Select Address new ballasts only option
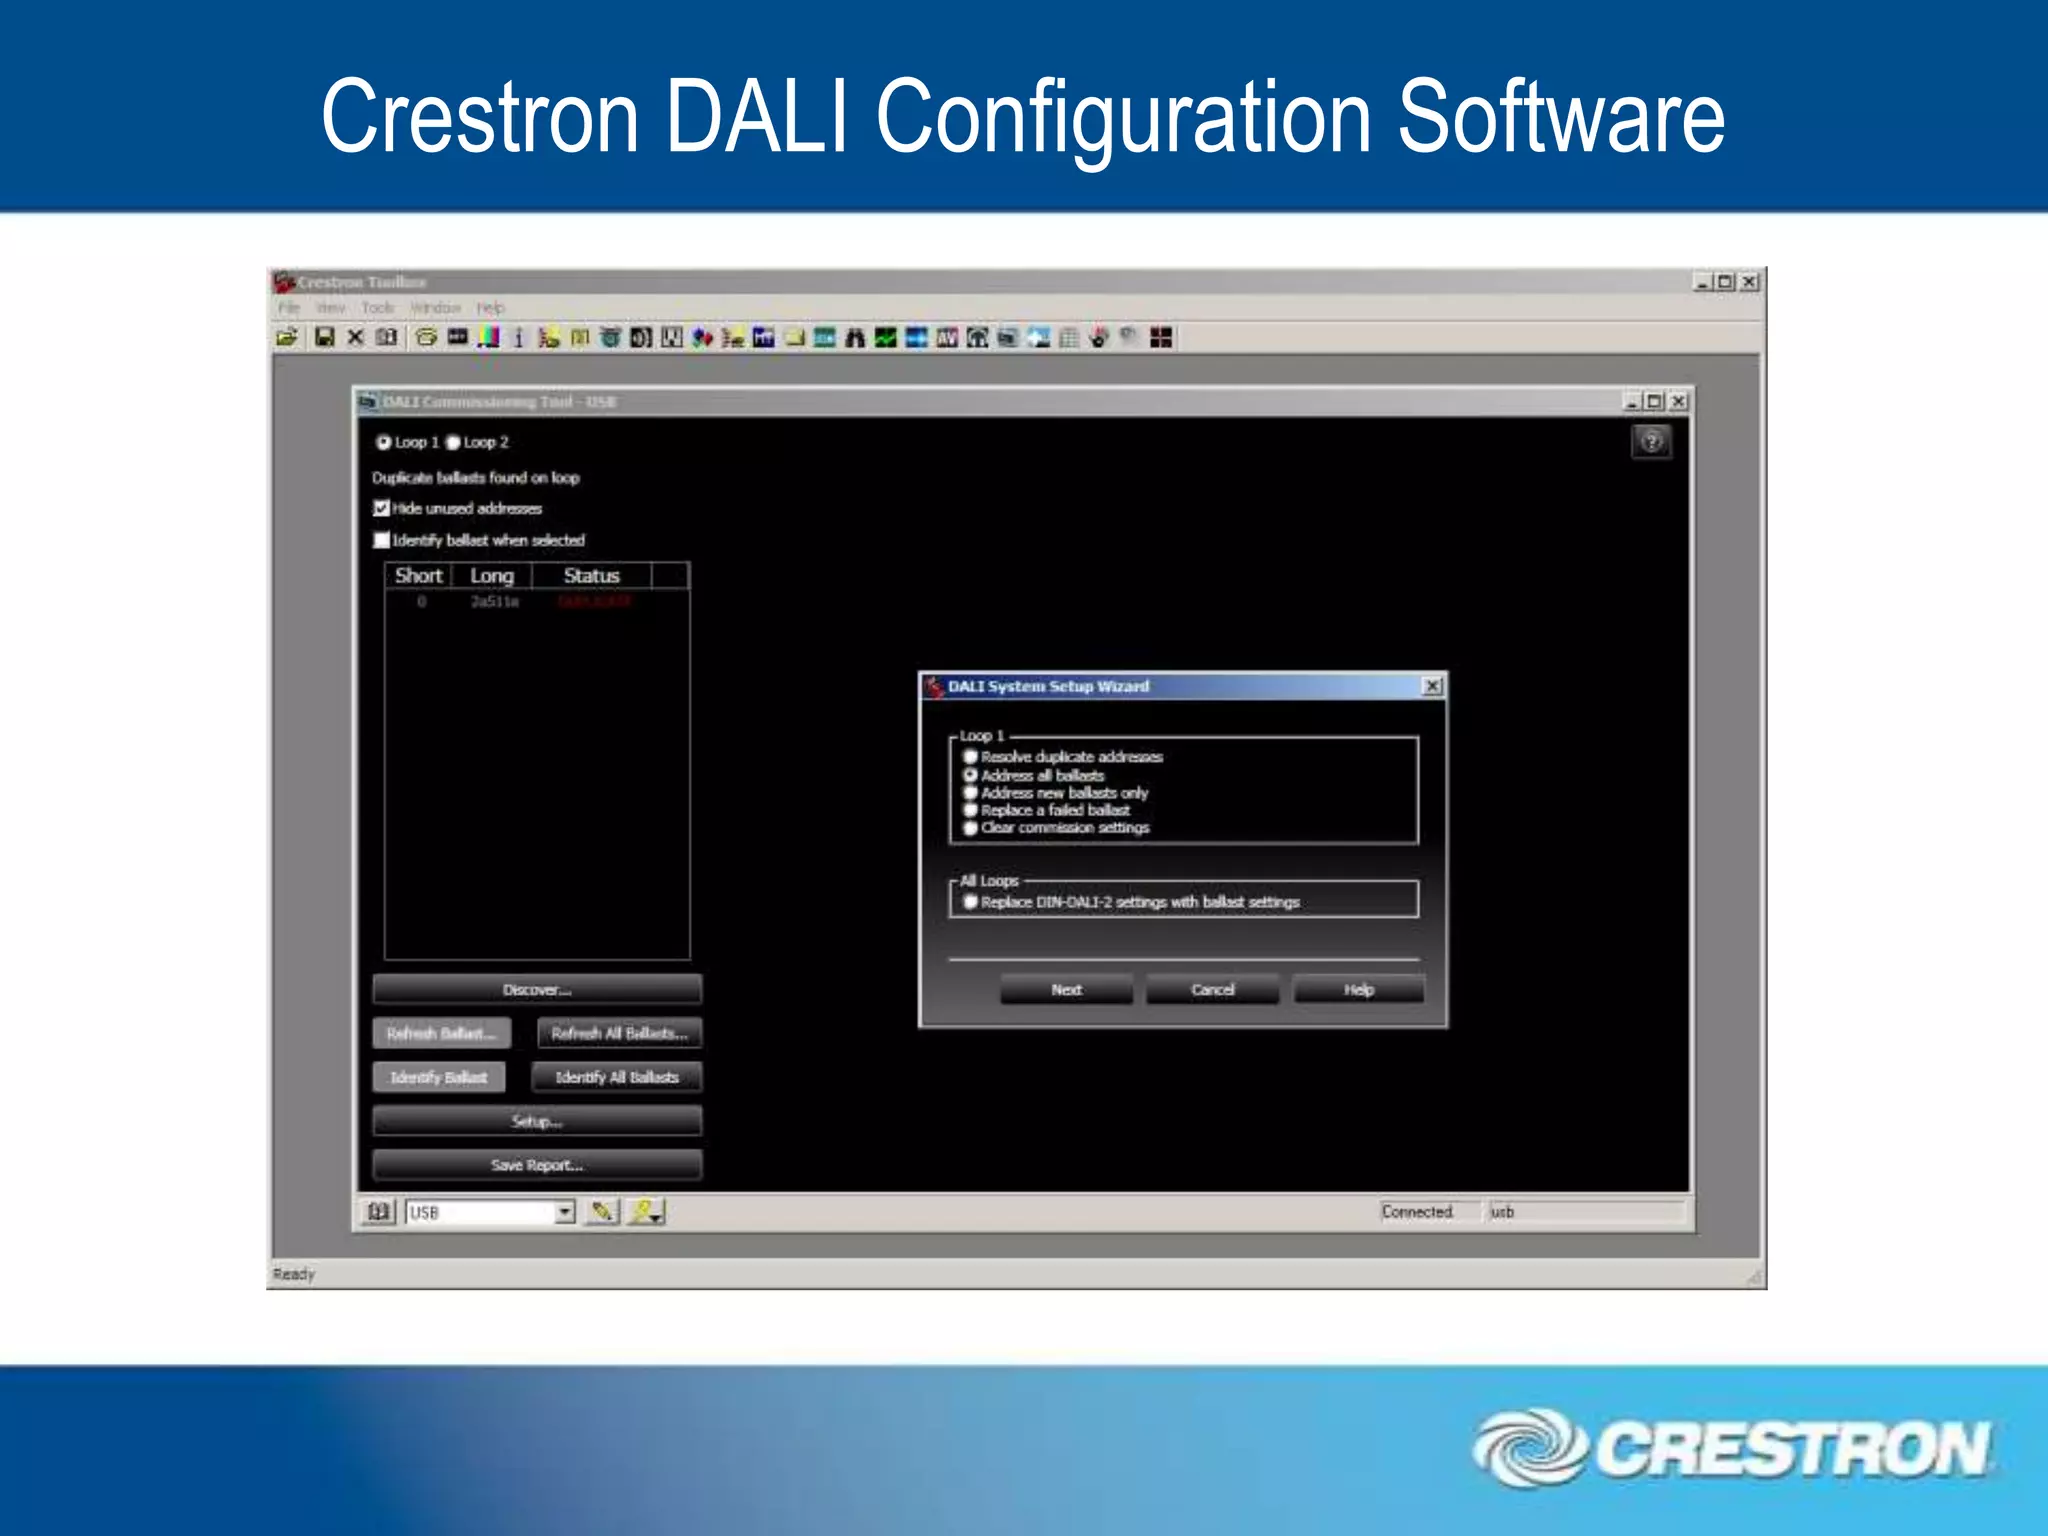Viewport: 2048px width, 1536px height. 970,793
